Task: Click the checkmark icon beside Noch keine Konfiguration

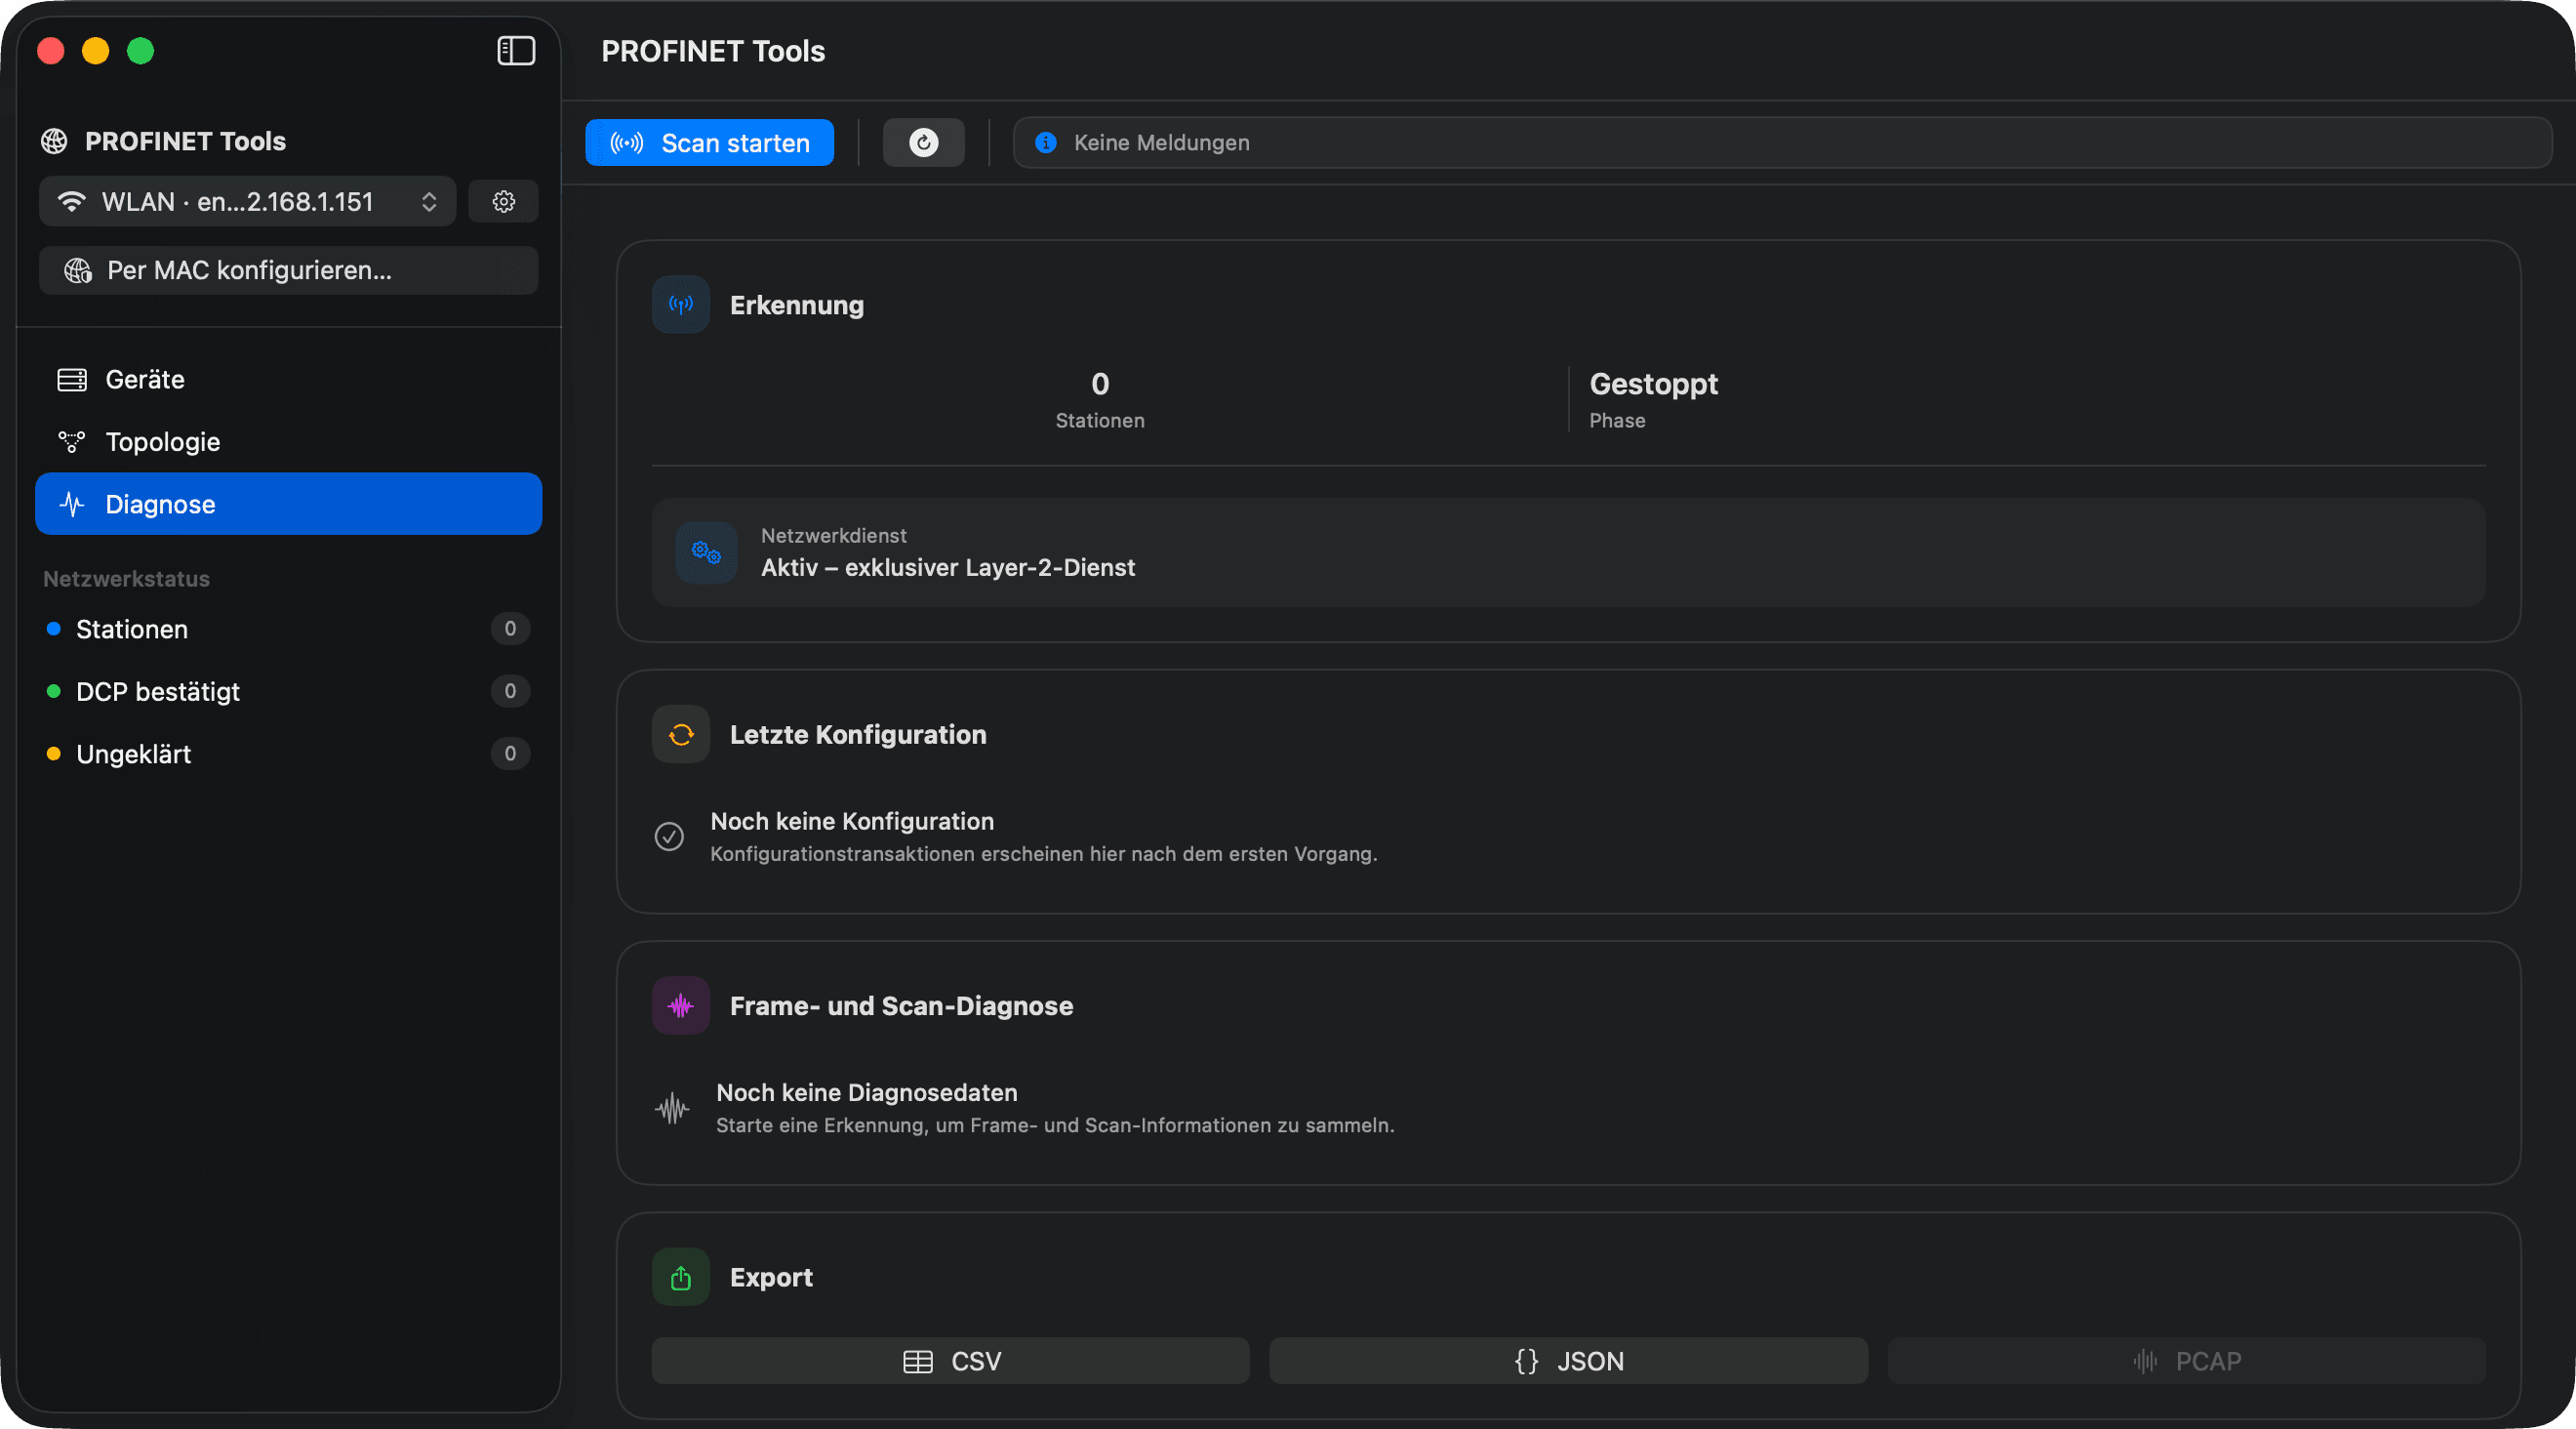Action: 669,836
